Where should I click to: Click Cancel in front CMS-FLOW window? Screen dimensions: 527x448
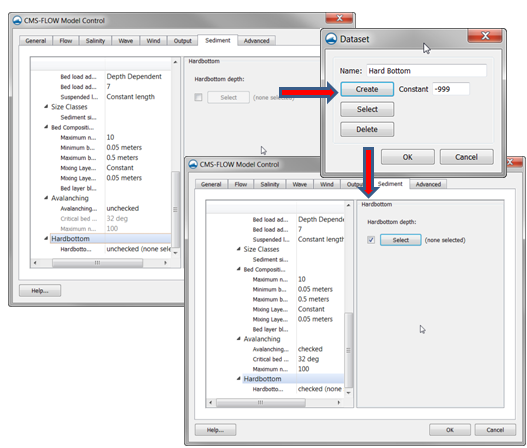(x=495, y=430)
